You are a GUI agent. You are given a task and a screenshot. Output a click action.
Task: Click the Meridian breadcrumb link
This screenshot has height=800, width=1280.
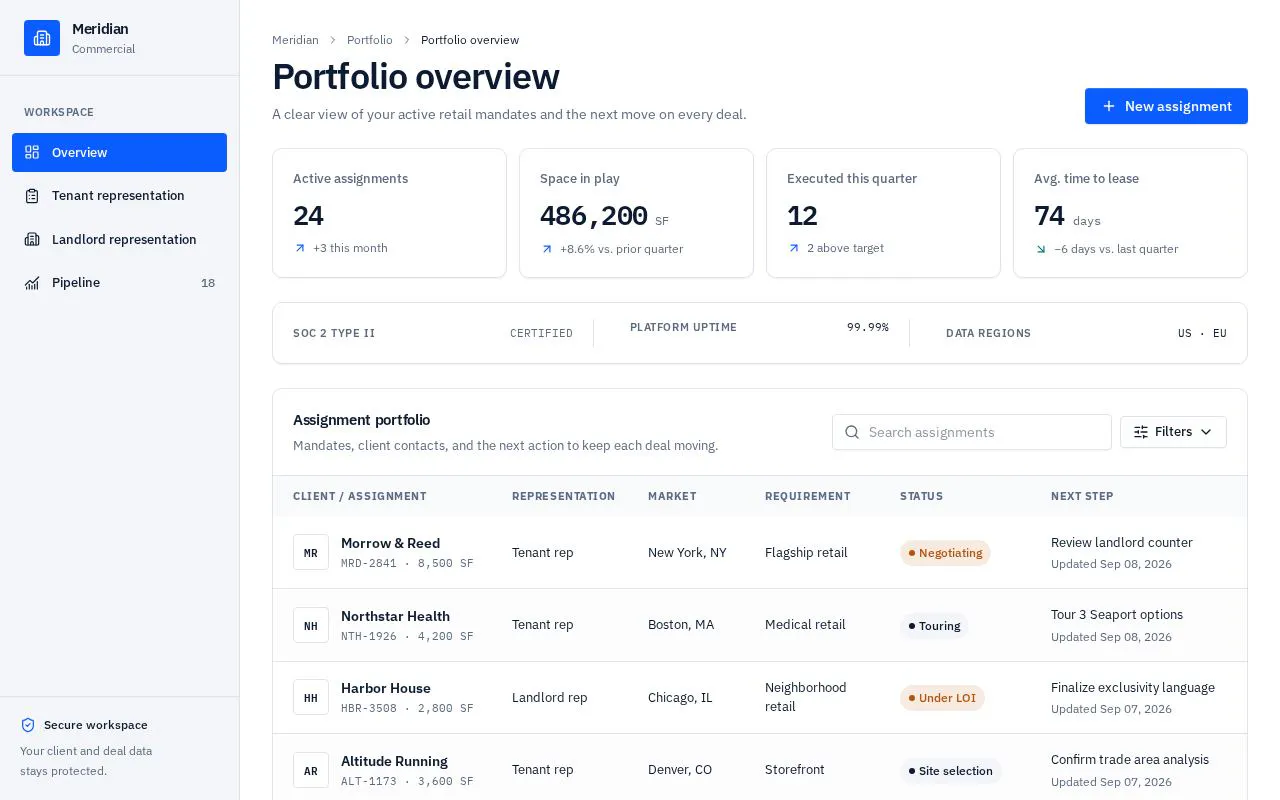pos(295,40)
